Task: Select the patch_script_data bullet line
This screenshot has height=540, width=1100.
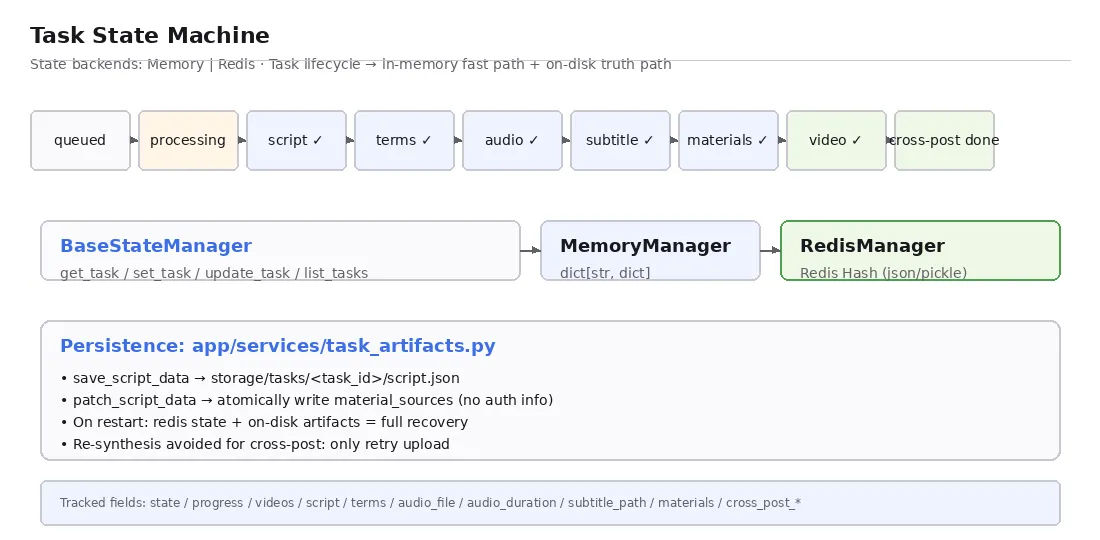Action: click(307, 400)
